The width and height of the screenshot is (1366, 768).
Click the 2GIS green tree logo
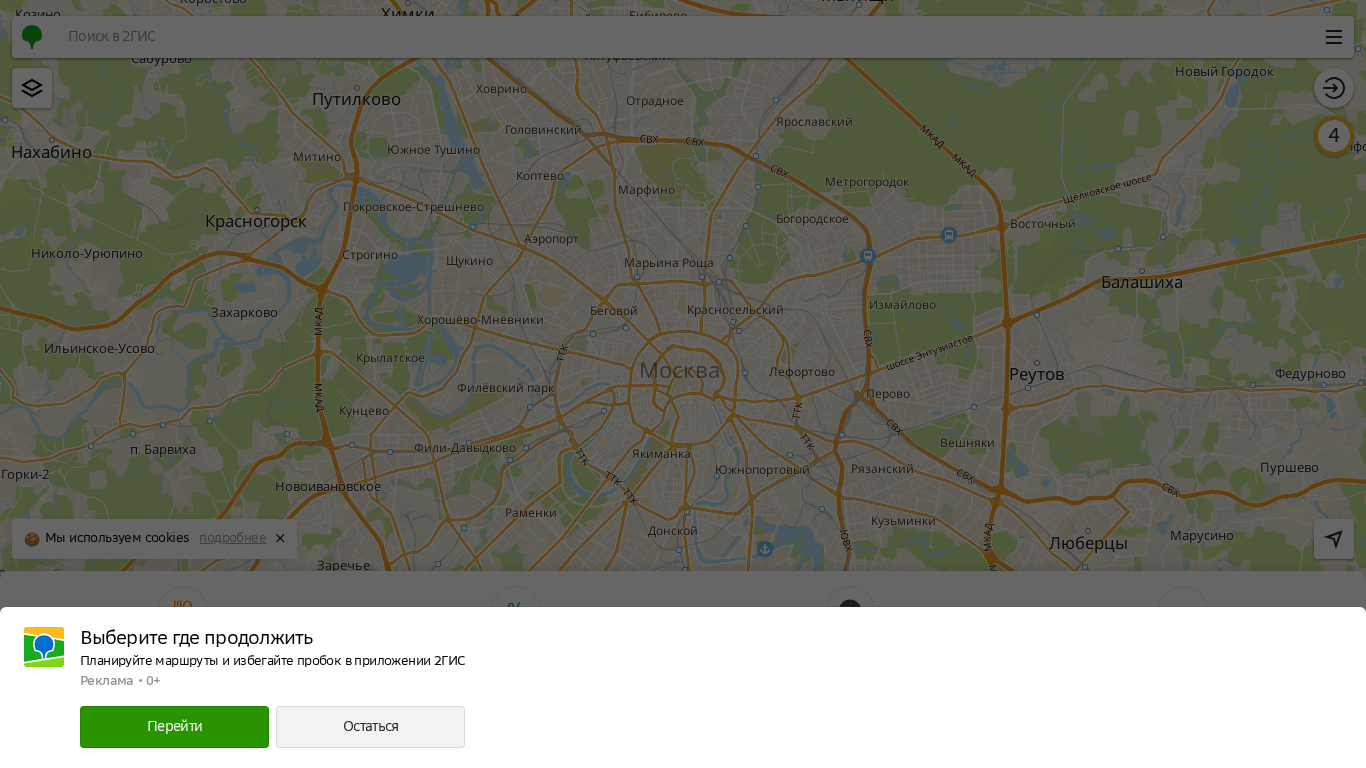[x=32, y=37]
